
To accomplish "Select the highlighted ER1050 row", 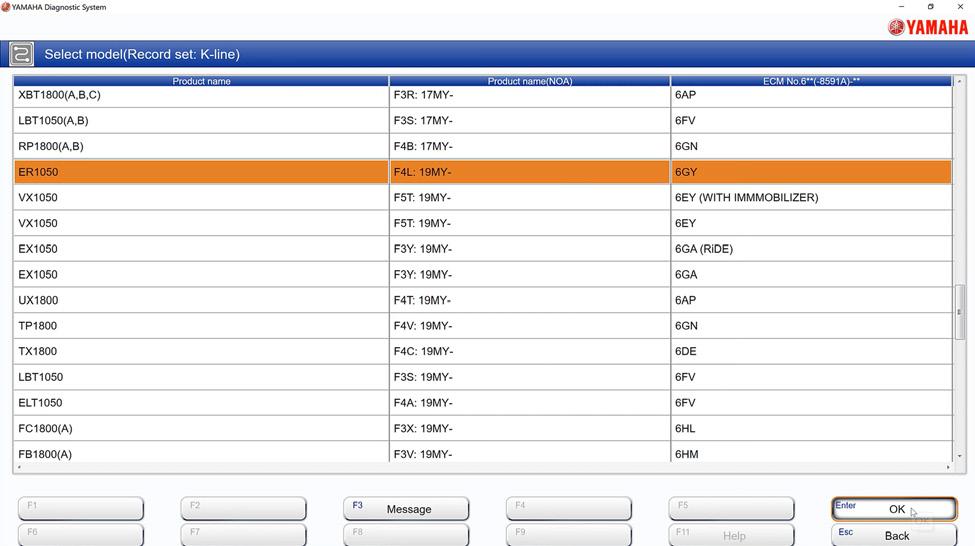I will pos(483,172).
